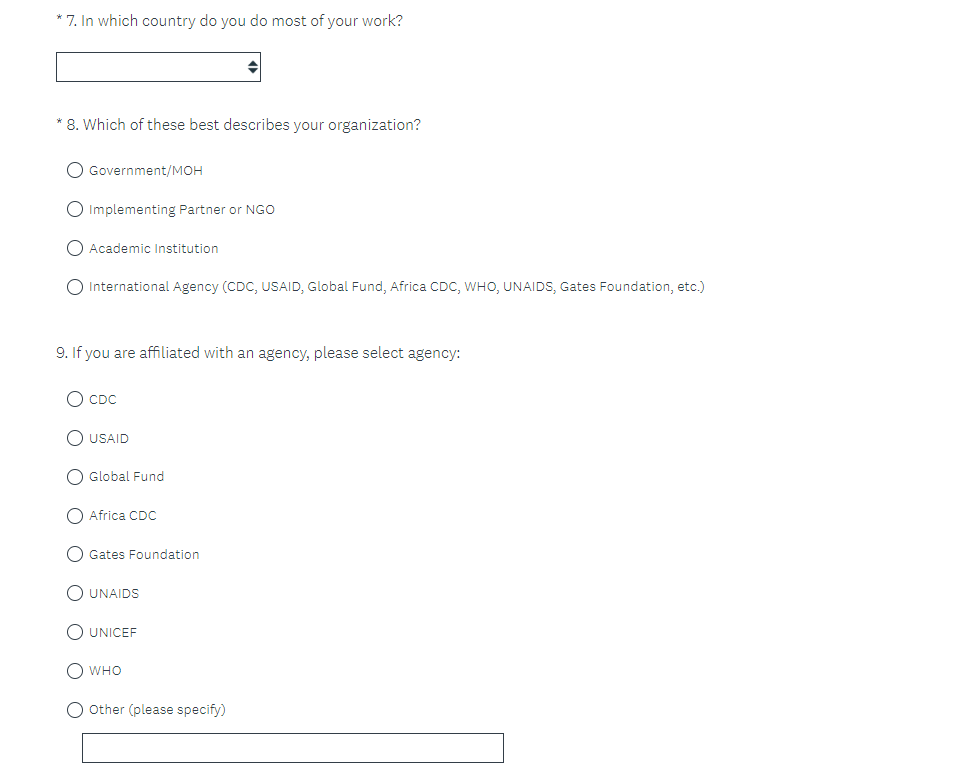
Task: Select UNICEF agency option
Action: 75,632
